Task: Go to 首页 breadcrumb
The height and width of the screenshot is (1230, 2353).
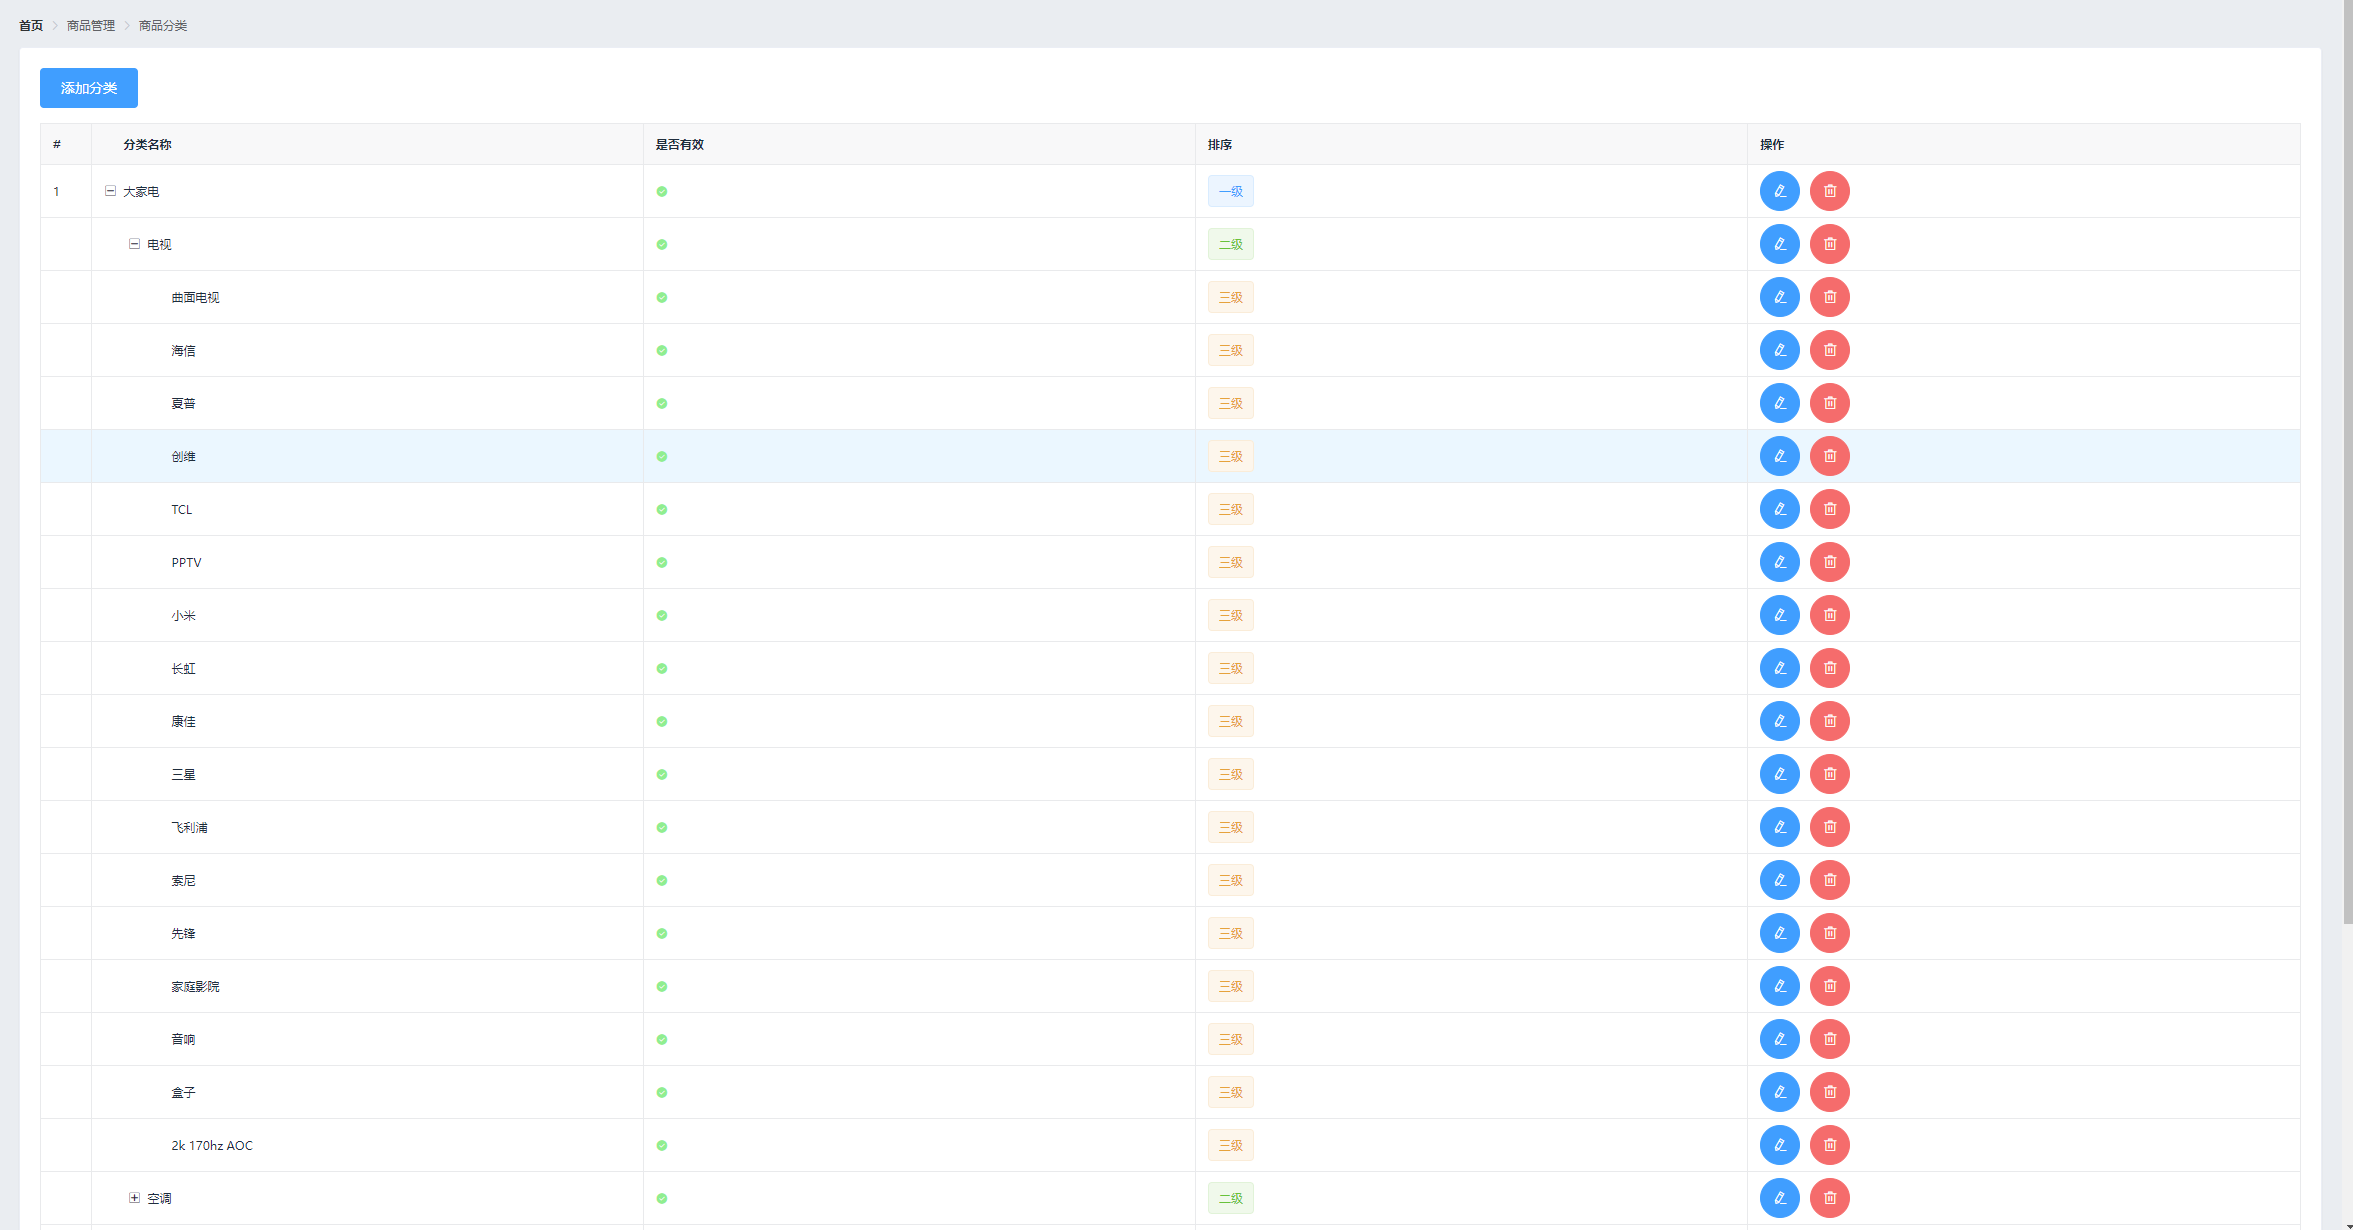Action: point(31,26)
